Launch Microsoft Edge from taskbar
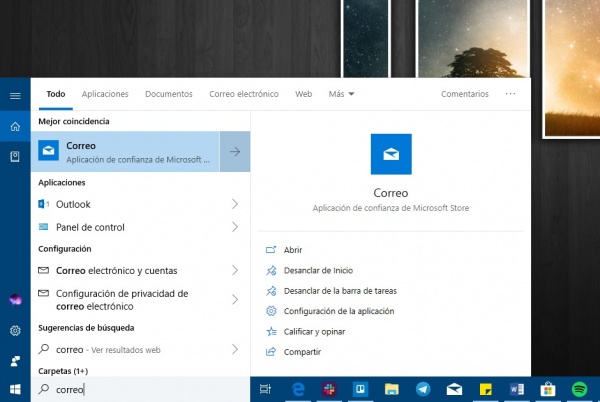Viewport: 600px width, 402px height. 298,389
